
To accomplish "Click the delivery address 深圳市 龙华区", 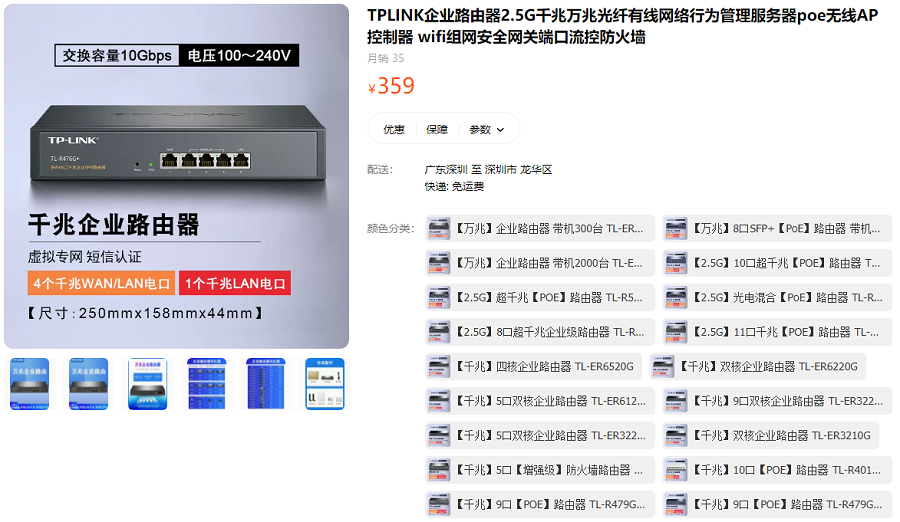I will pyautogui.click(x=518, y=169).
